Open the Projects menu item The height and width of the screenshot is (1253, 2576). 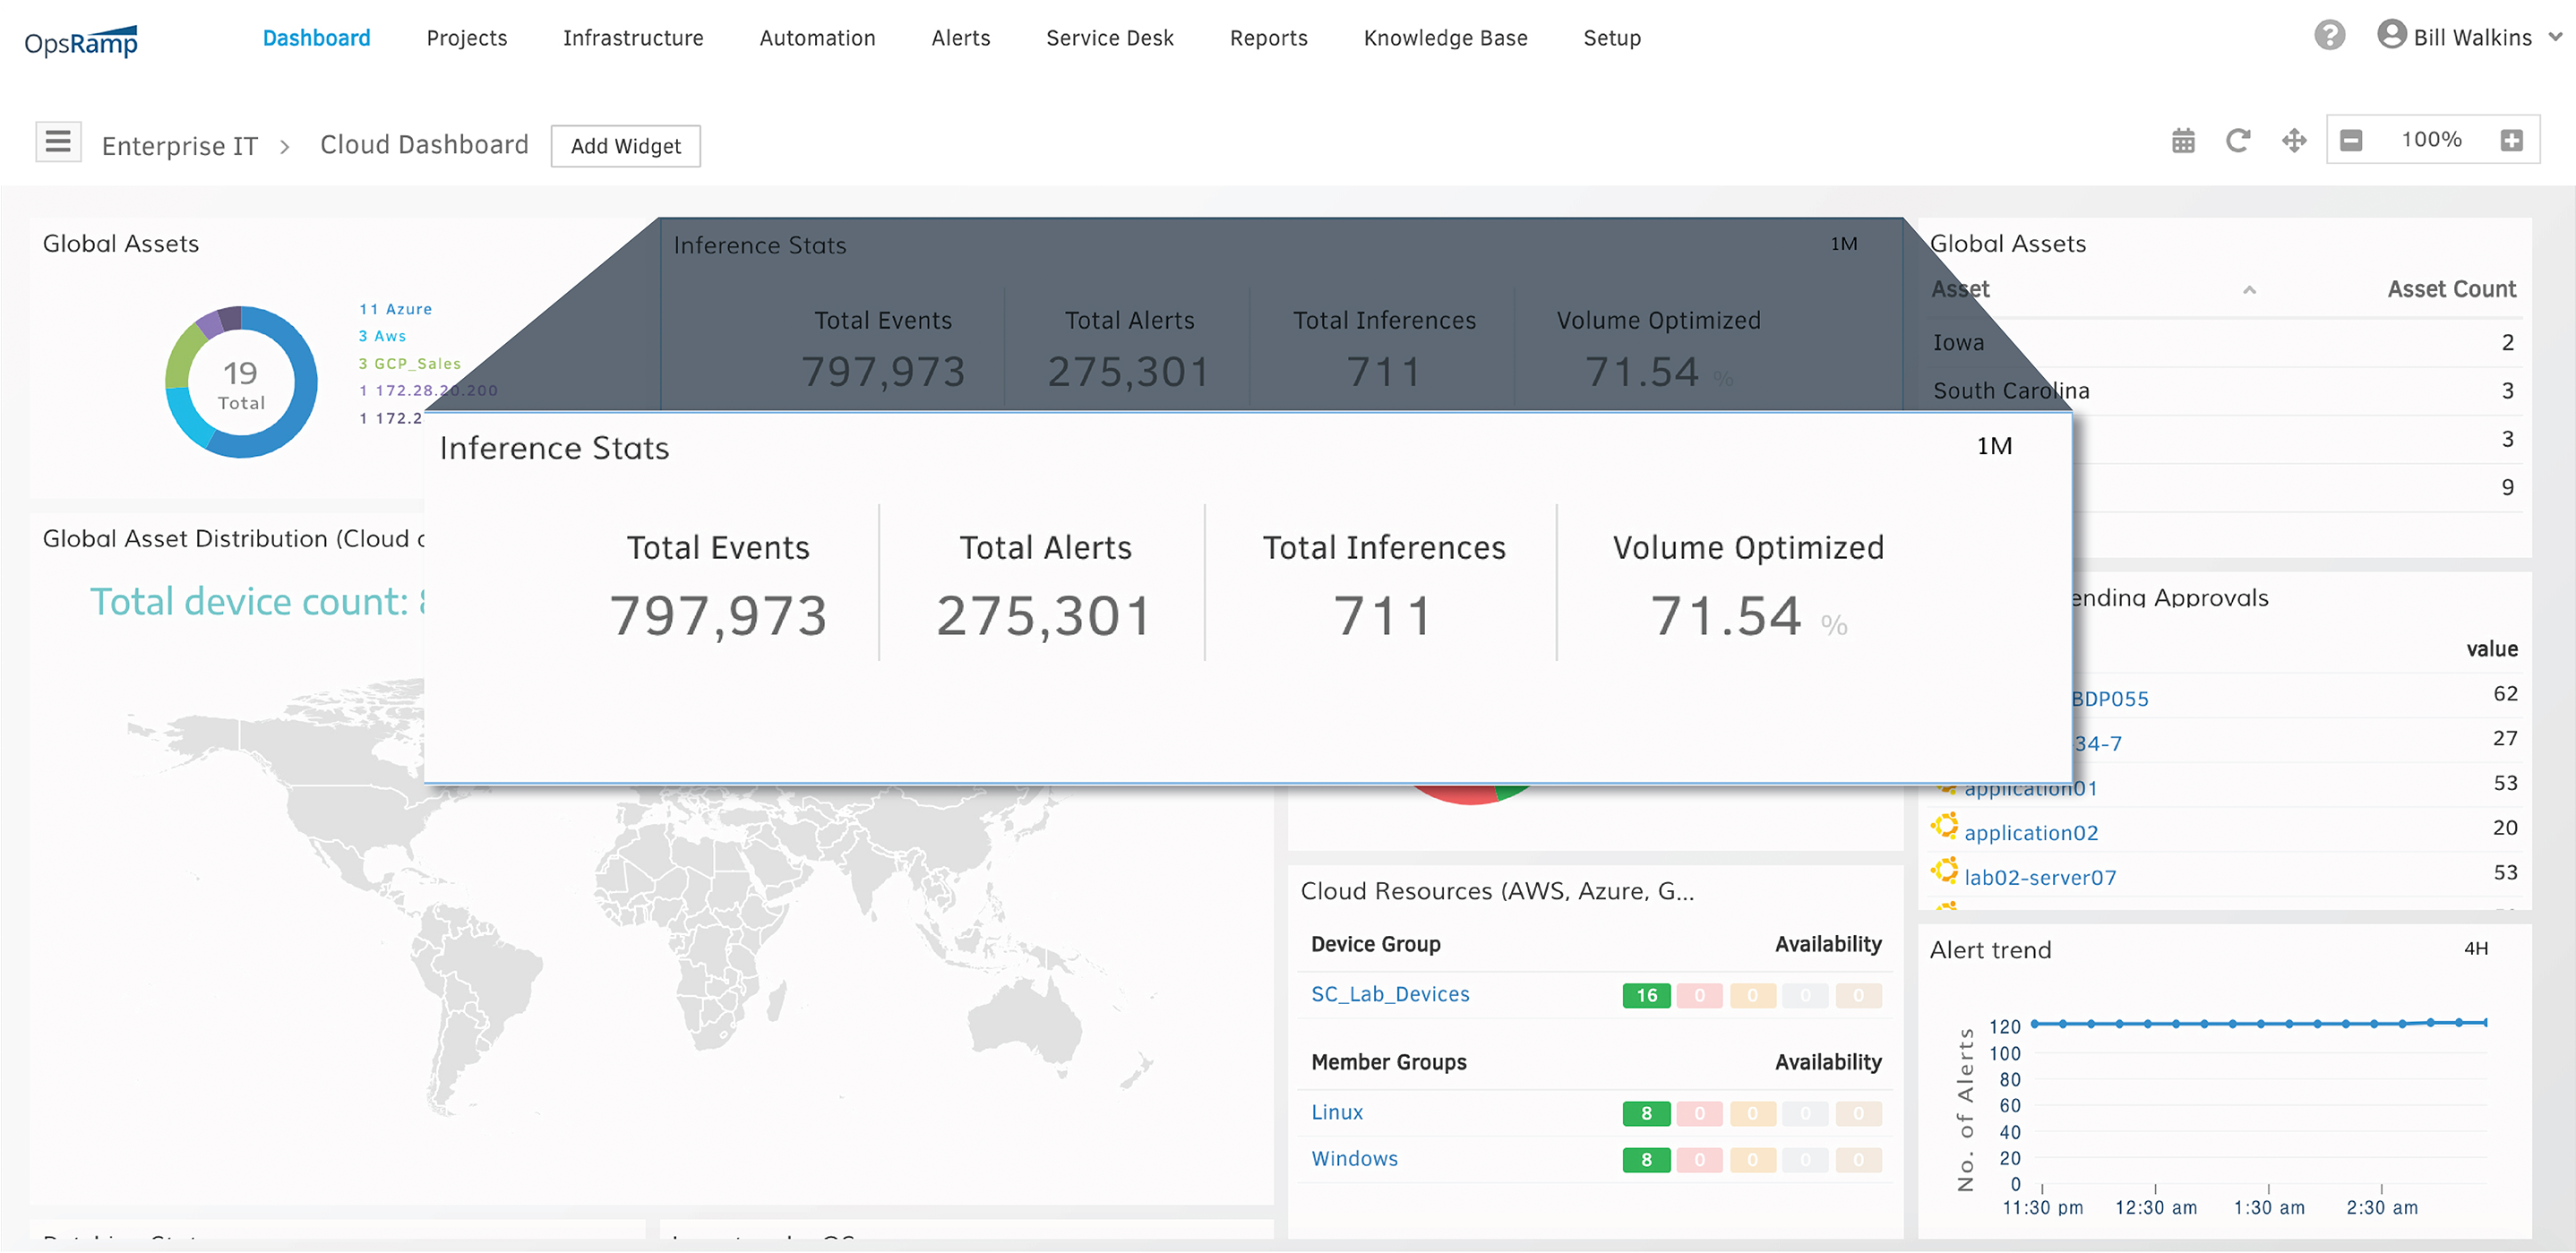pyautogui.click(x=463, y=38)
